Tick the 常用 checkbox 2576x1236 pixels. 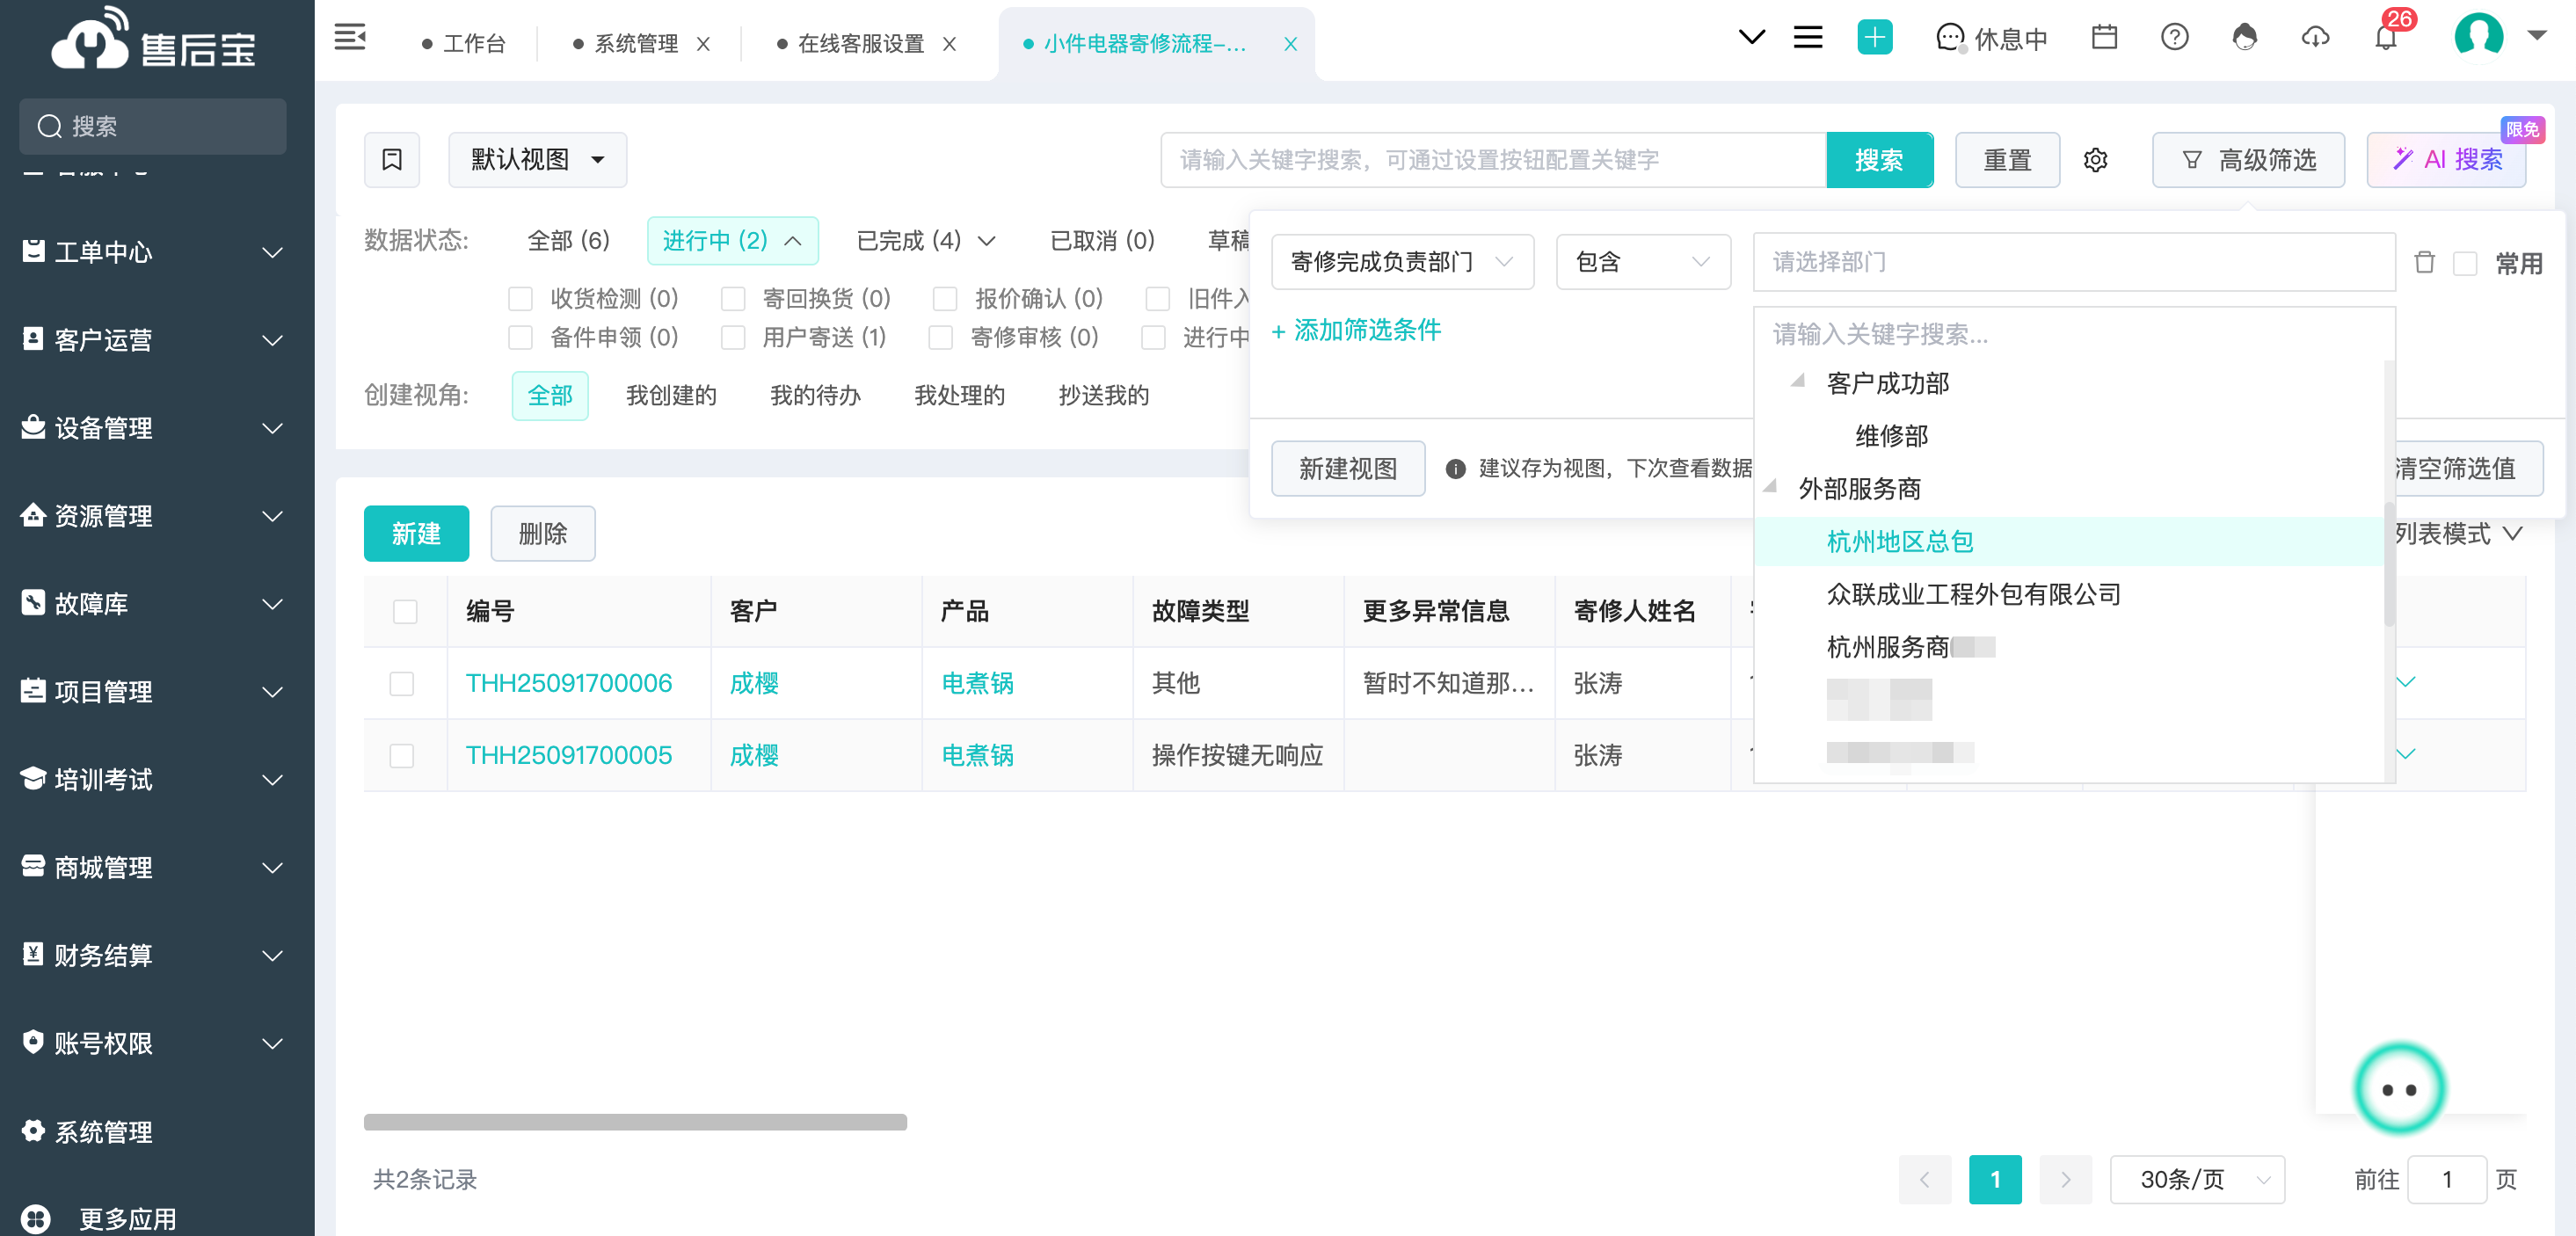[2465, 263]
